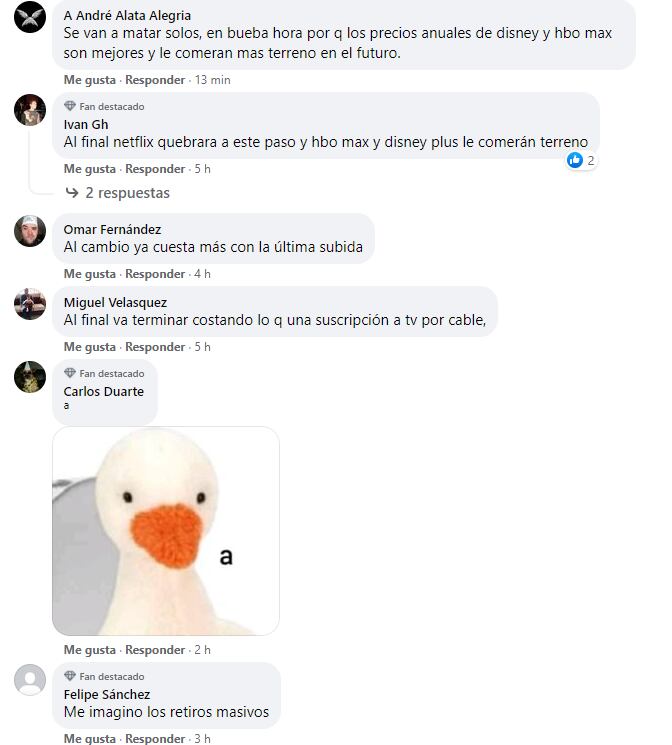The height and width of the screenshot is (745, 672).
Task: Toggle Me gusta on Miguel Velasquez's comment
Action: point(90,347)
